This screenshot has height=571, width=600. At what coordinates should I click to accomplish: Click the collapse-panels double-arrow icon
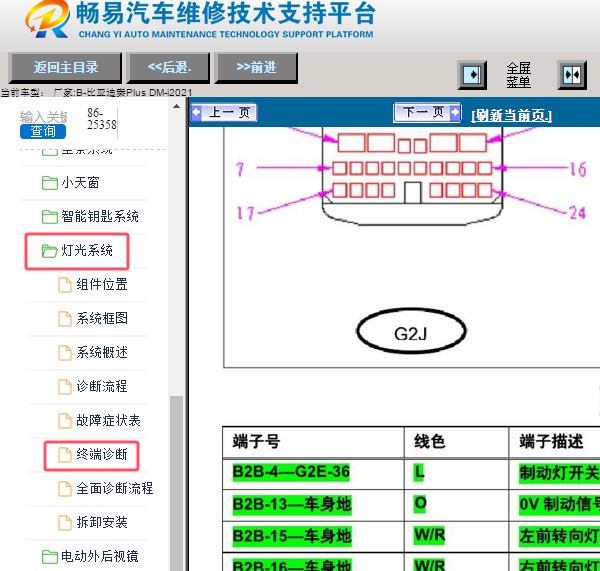click(572, 75)
